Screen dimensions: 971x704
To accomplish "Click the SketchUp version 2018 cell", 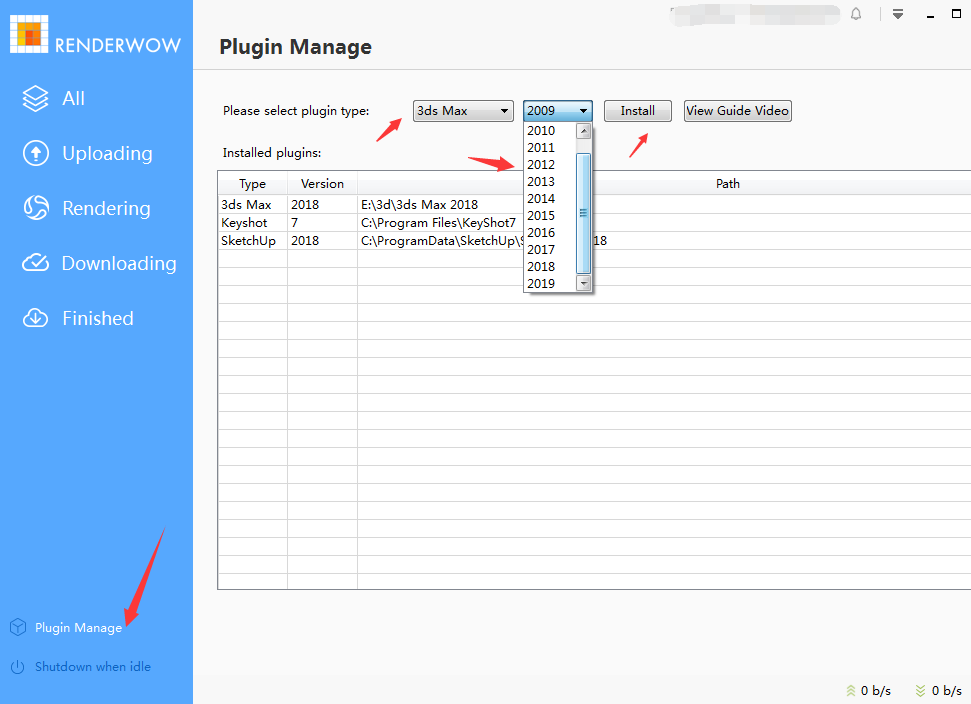I will point(323,241).
